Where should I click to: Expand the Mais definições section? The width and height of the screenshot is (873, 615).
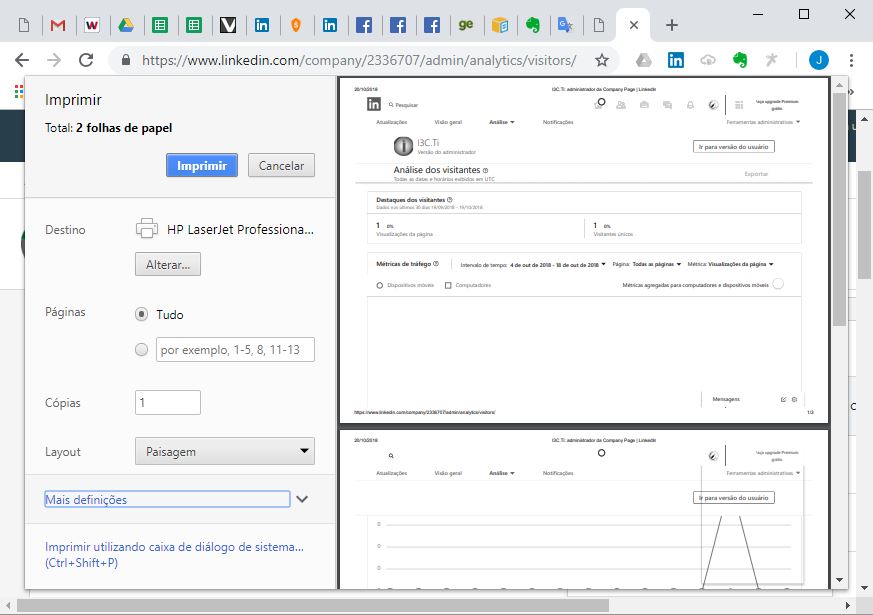pyautogui.click(x=303, y=499)
